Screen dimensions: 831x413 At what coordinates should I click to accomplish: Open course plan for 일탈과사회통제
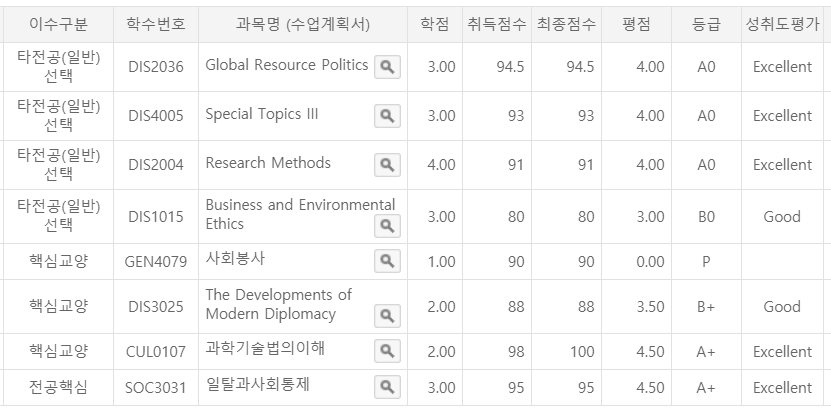pos(387,387)
